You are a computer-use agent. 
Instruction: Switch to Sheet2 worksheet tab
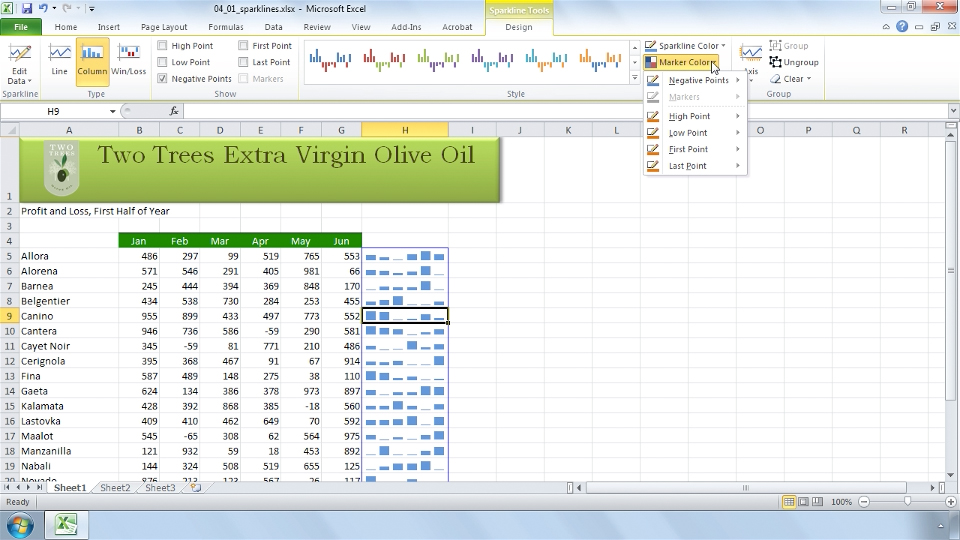coord(115,488)
